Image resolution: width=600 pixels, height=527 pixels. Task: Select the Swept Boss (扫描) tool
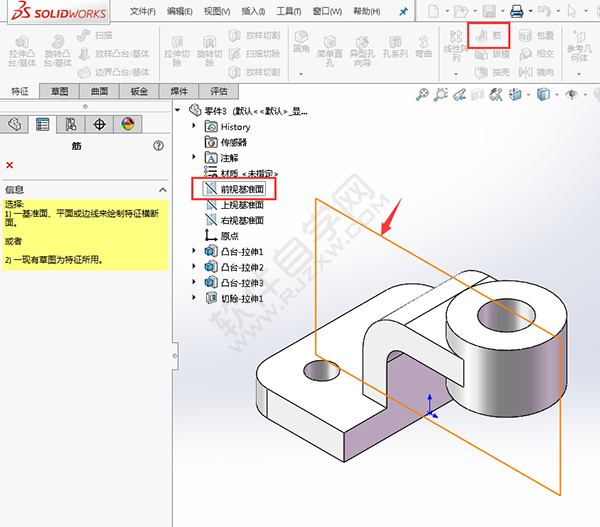(x=94, y=35)
